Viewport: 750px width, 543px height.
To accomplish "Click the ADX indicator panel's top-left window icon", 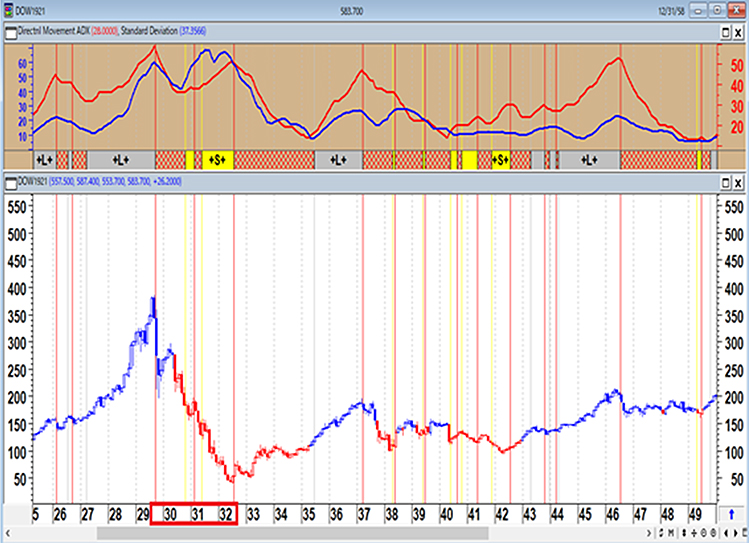I will click(x=9, y=32).
